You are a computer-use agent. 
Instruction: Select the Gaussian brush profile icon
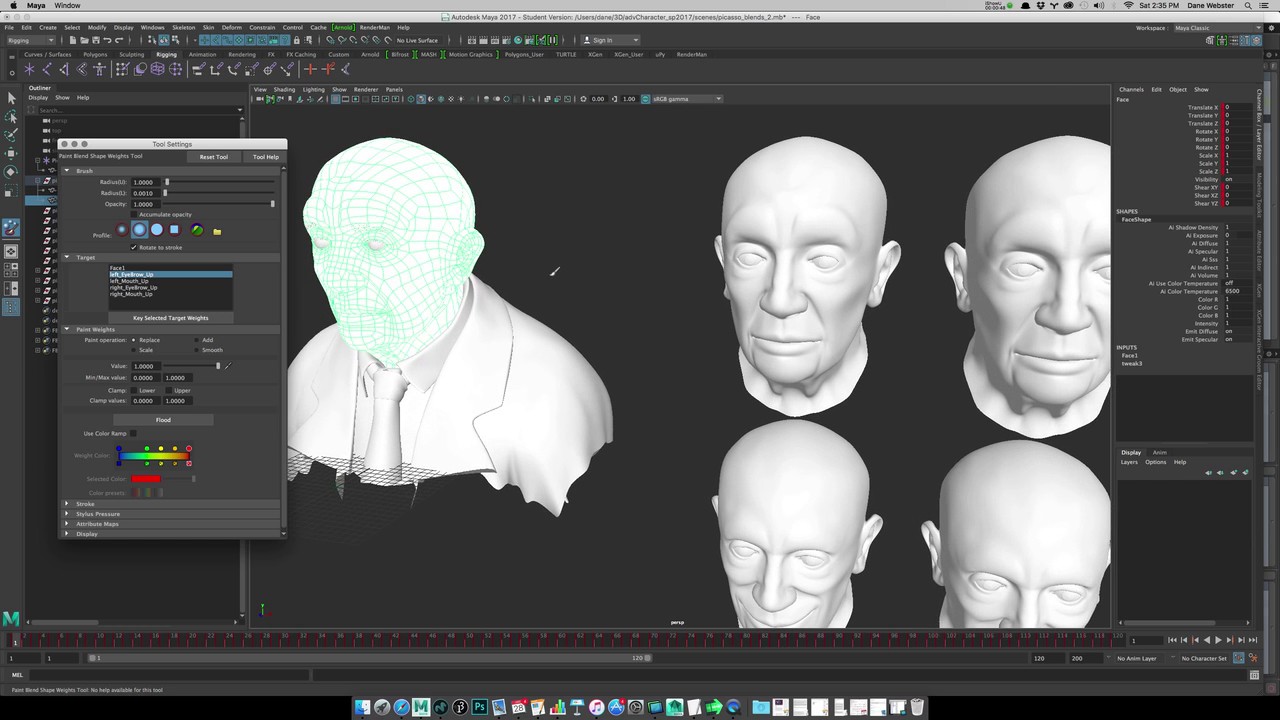click(x=122, y=230)
